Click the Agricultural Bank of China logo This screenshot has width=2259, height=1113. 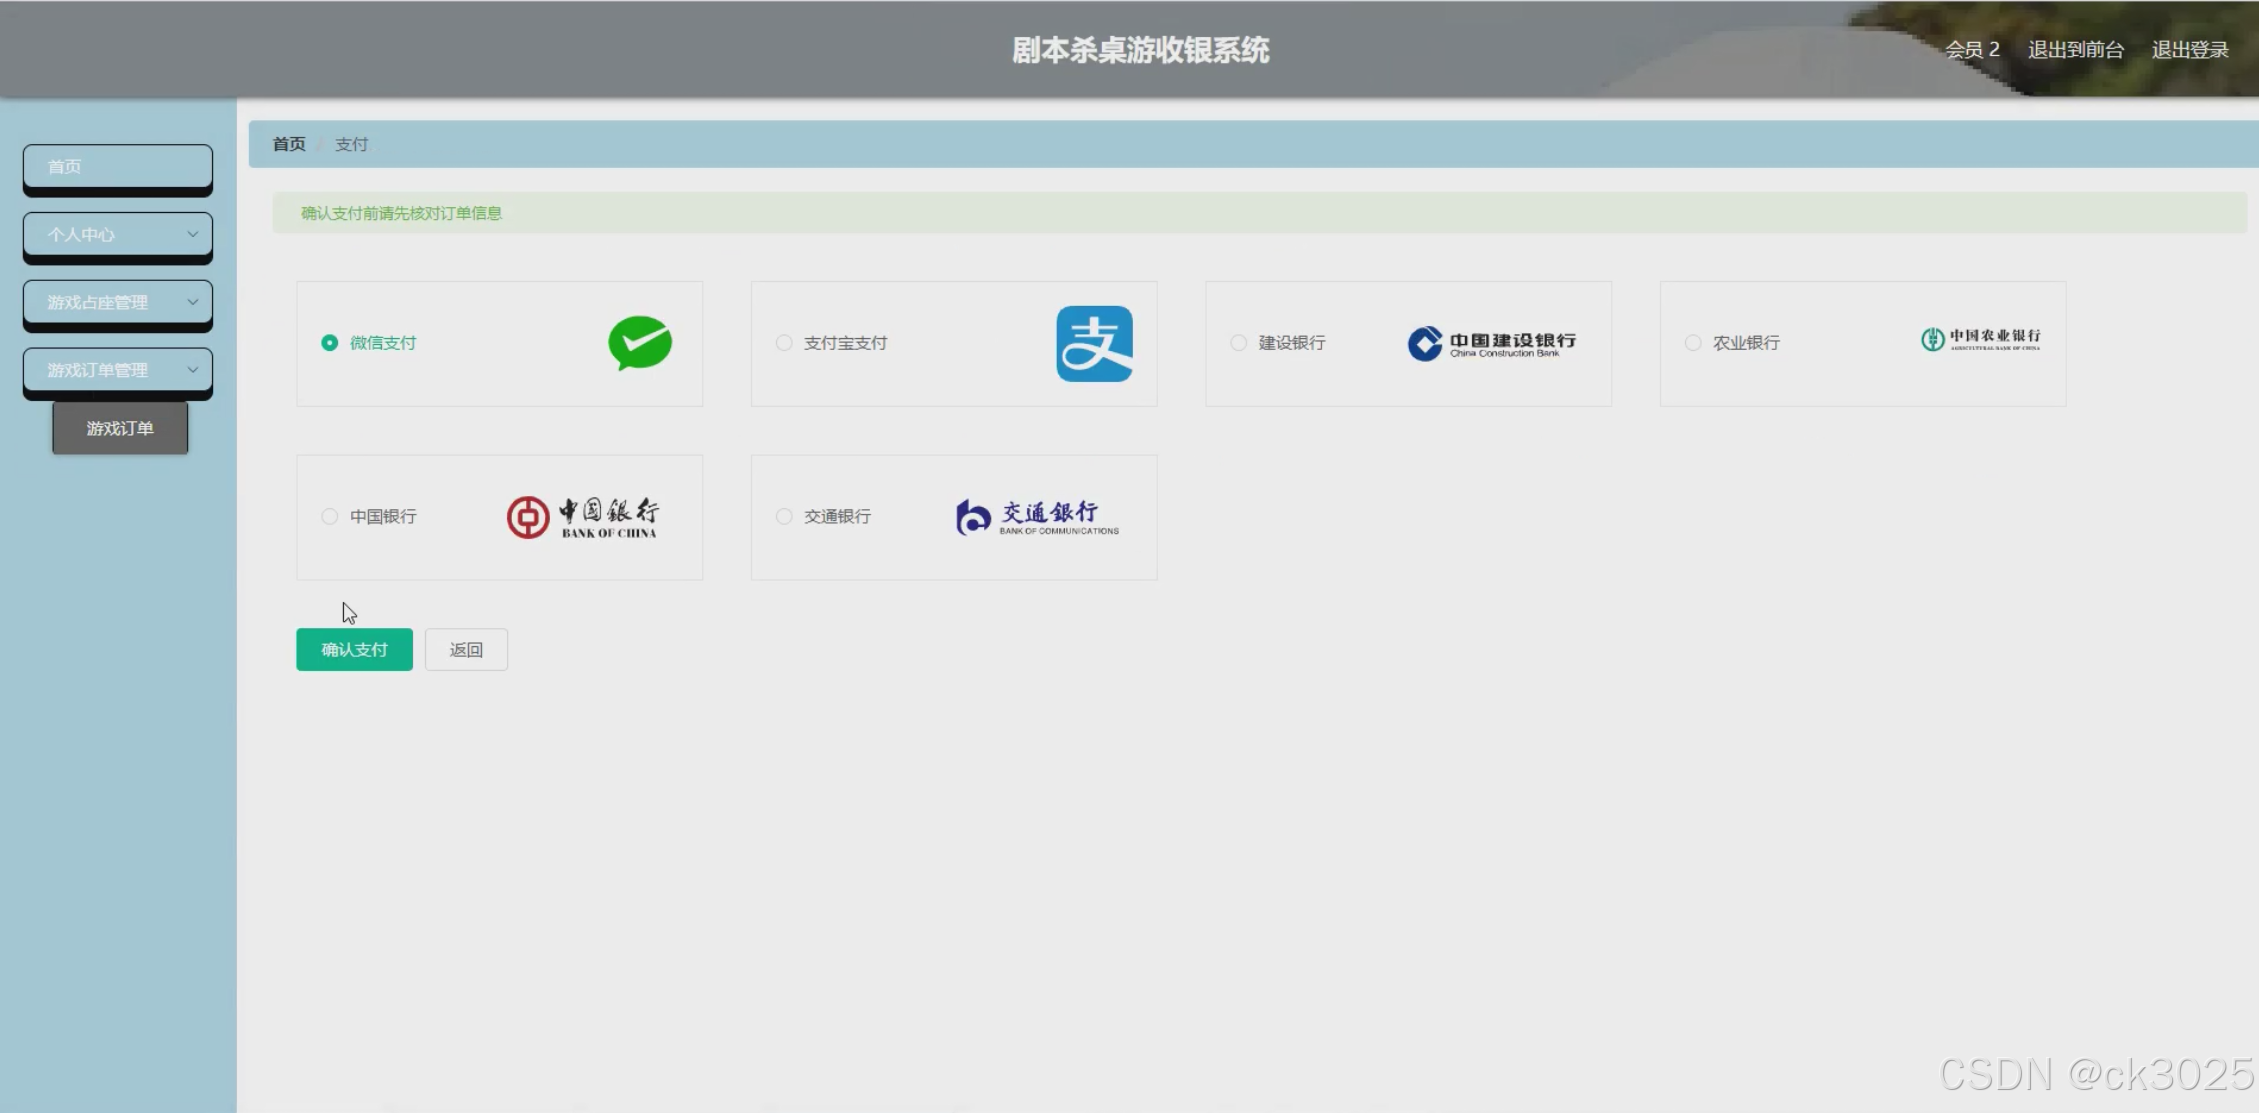pos(1980,339)
